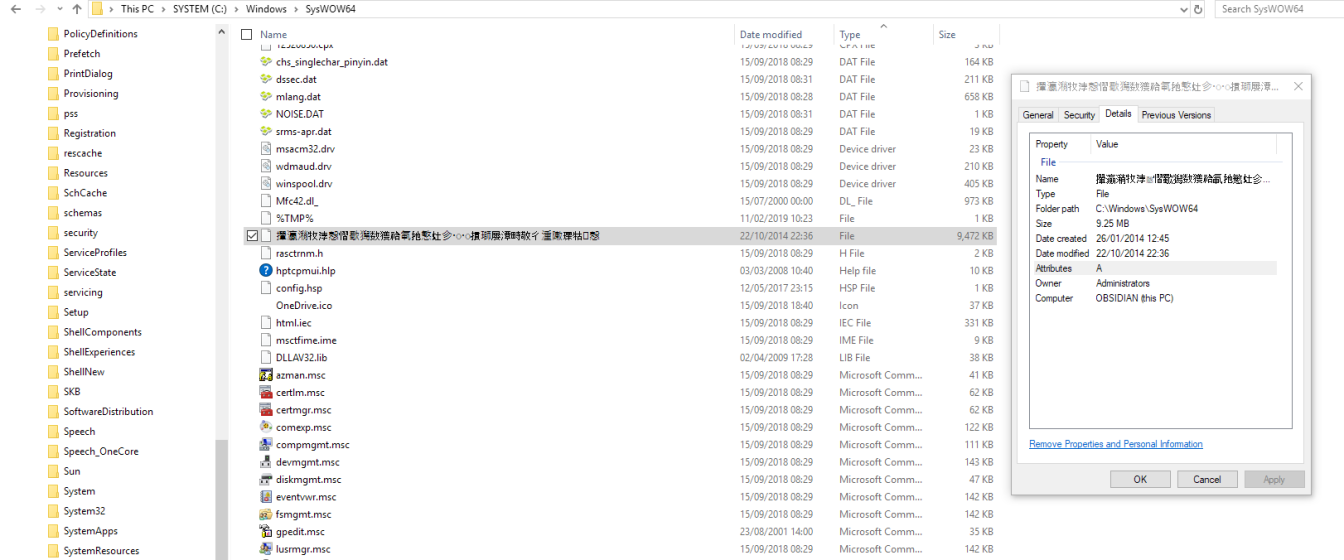Screen dimensions: 1344x560
Task: Sort by Size column header
Action: (x=946, y=34)
